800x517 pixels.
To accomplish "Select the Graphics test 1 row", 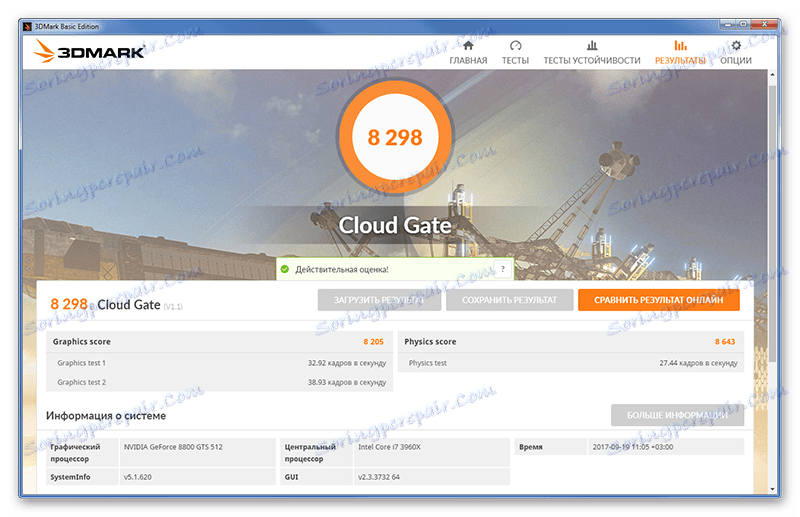I will pyautogui.click(x=220, y=363).
